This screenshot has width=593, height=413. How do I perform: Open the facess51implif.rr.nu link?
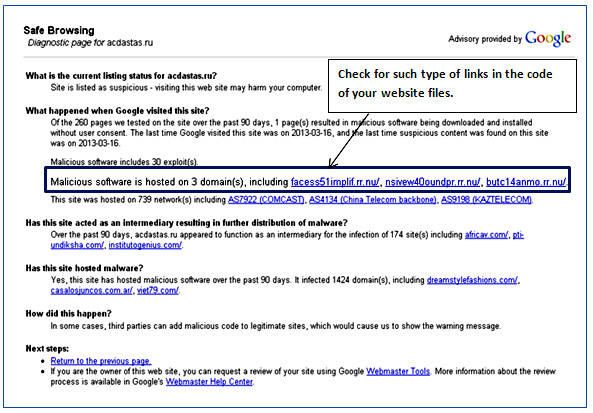tap(335, 182)
